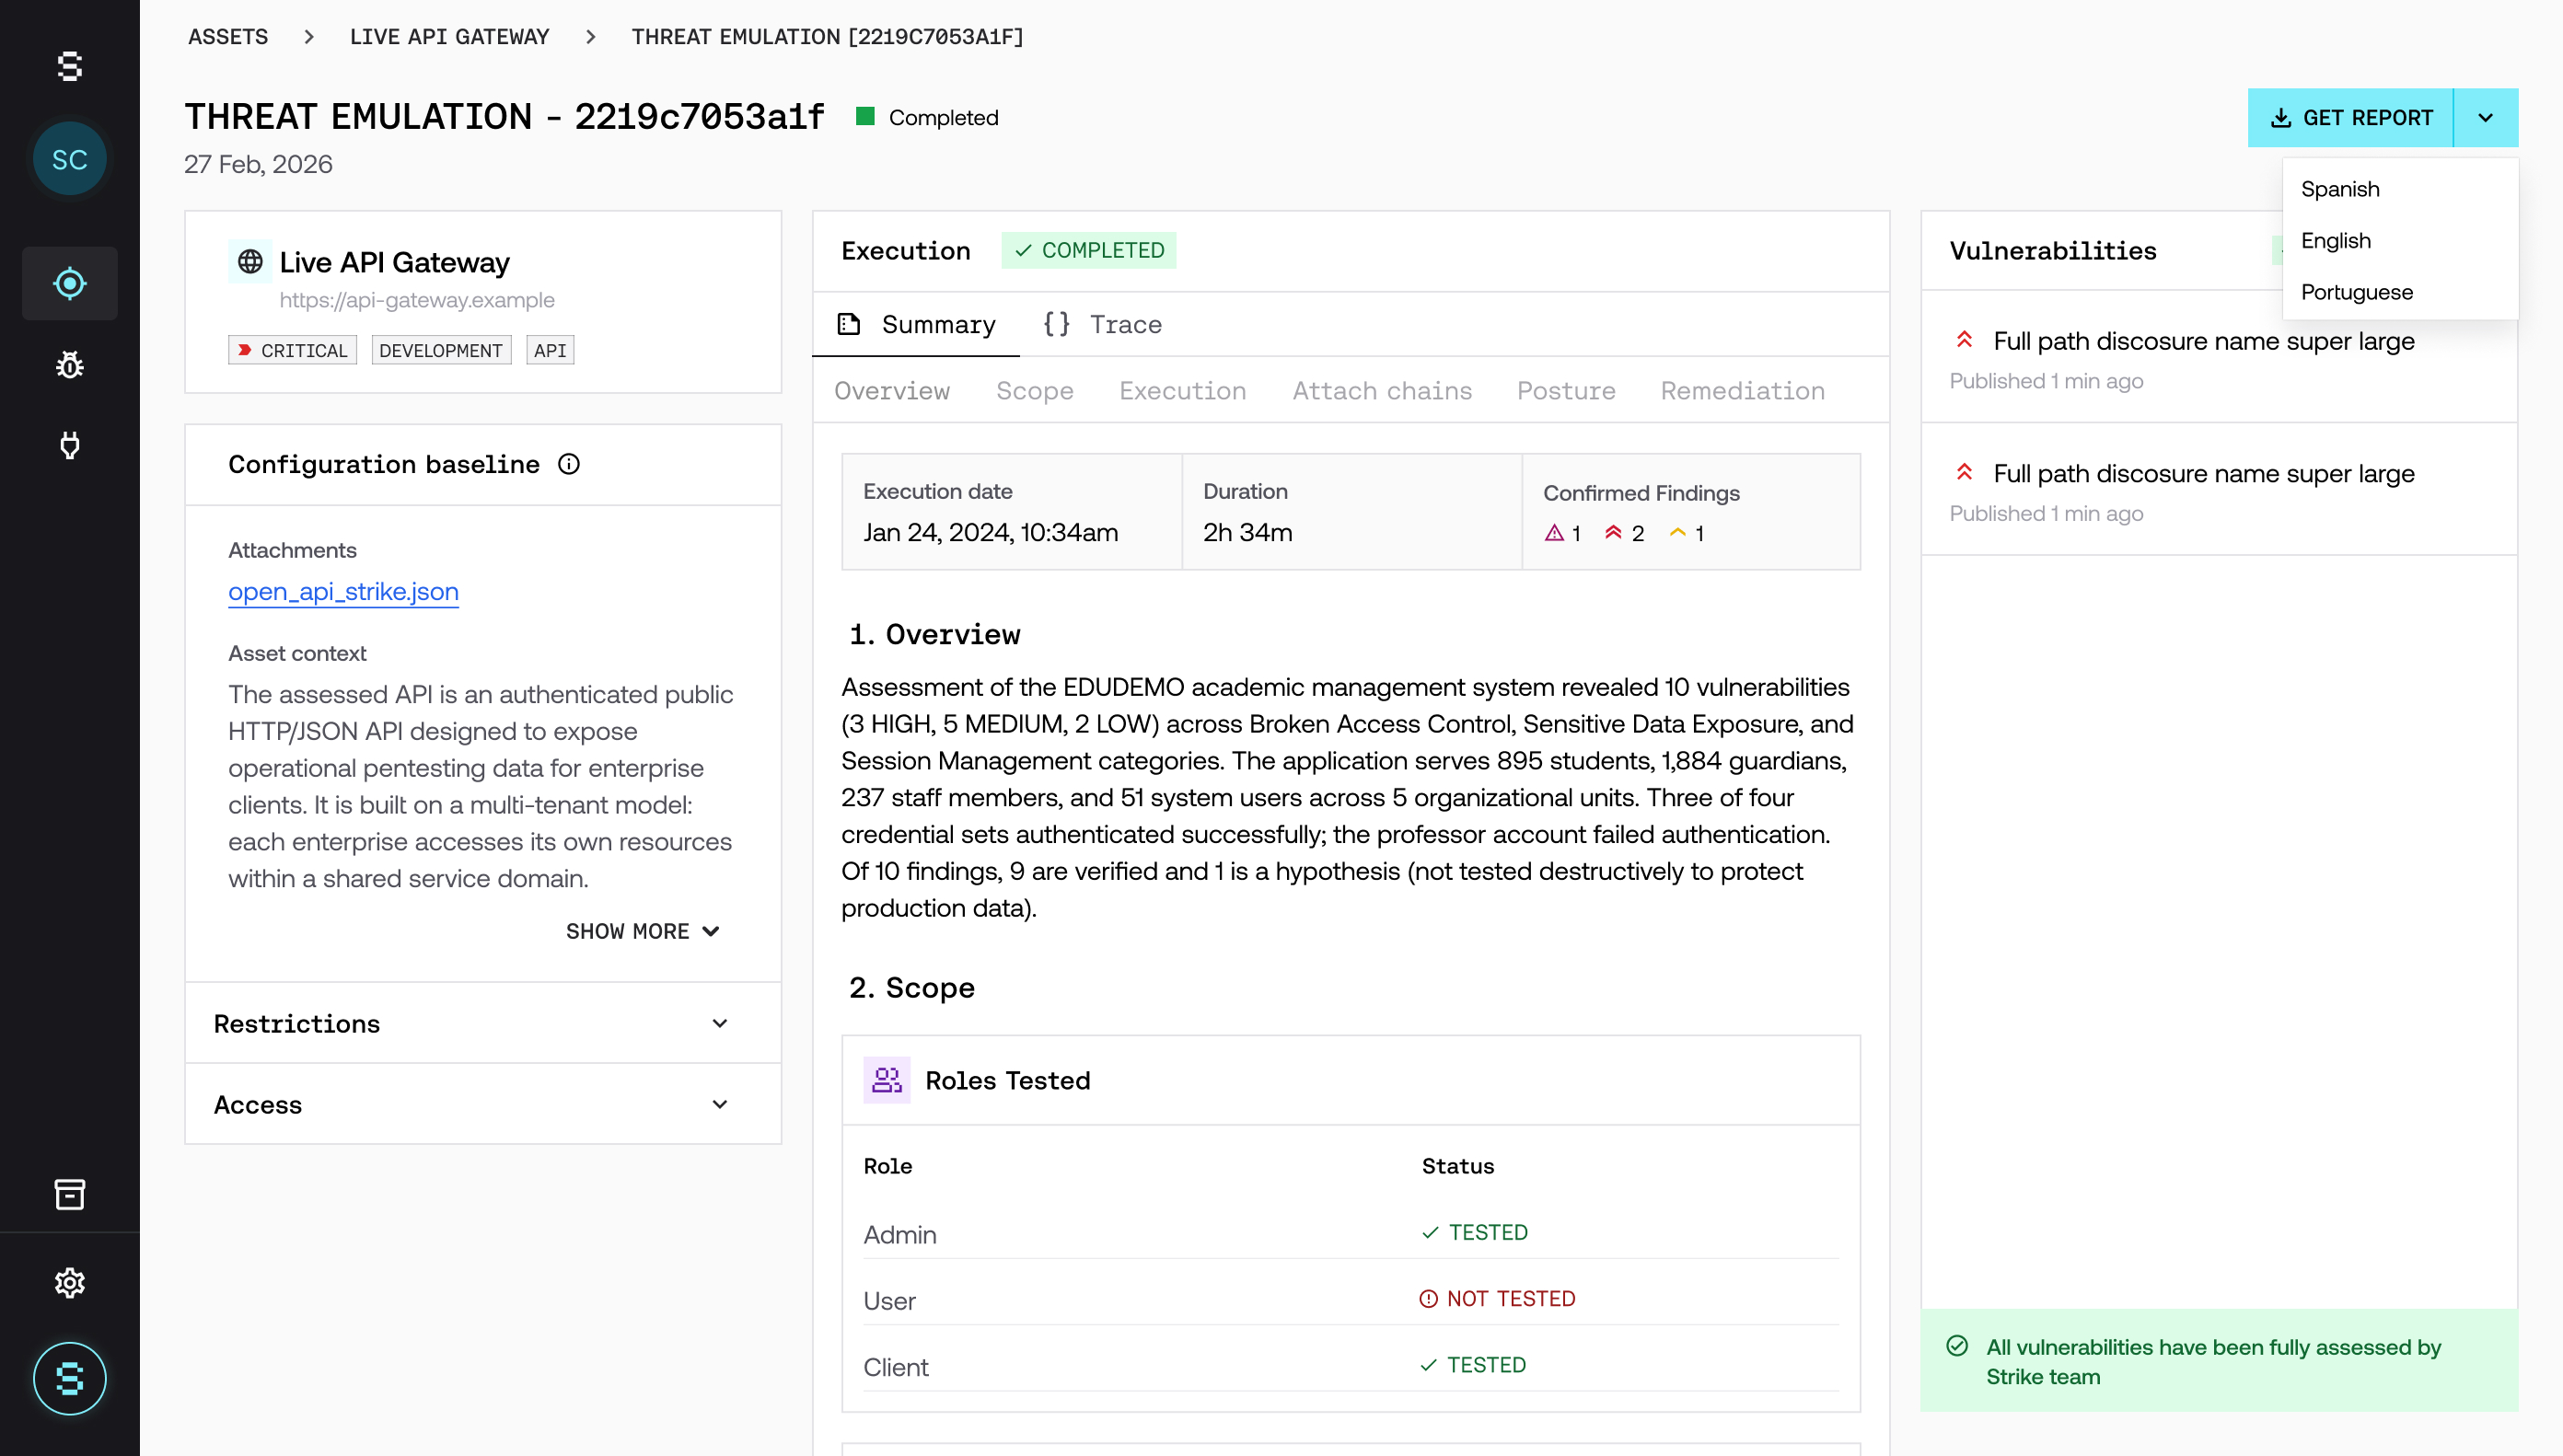Switch to the Trace tab

pos(1103,324)
